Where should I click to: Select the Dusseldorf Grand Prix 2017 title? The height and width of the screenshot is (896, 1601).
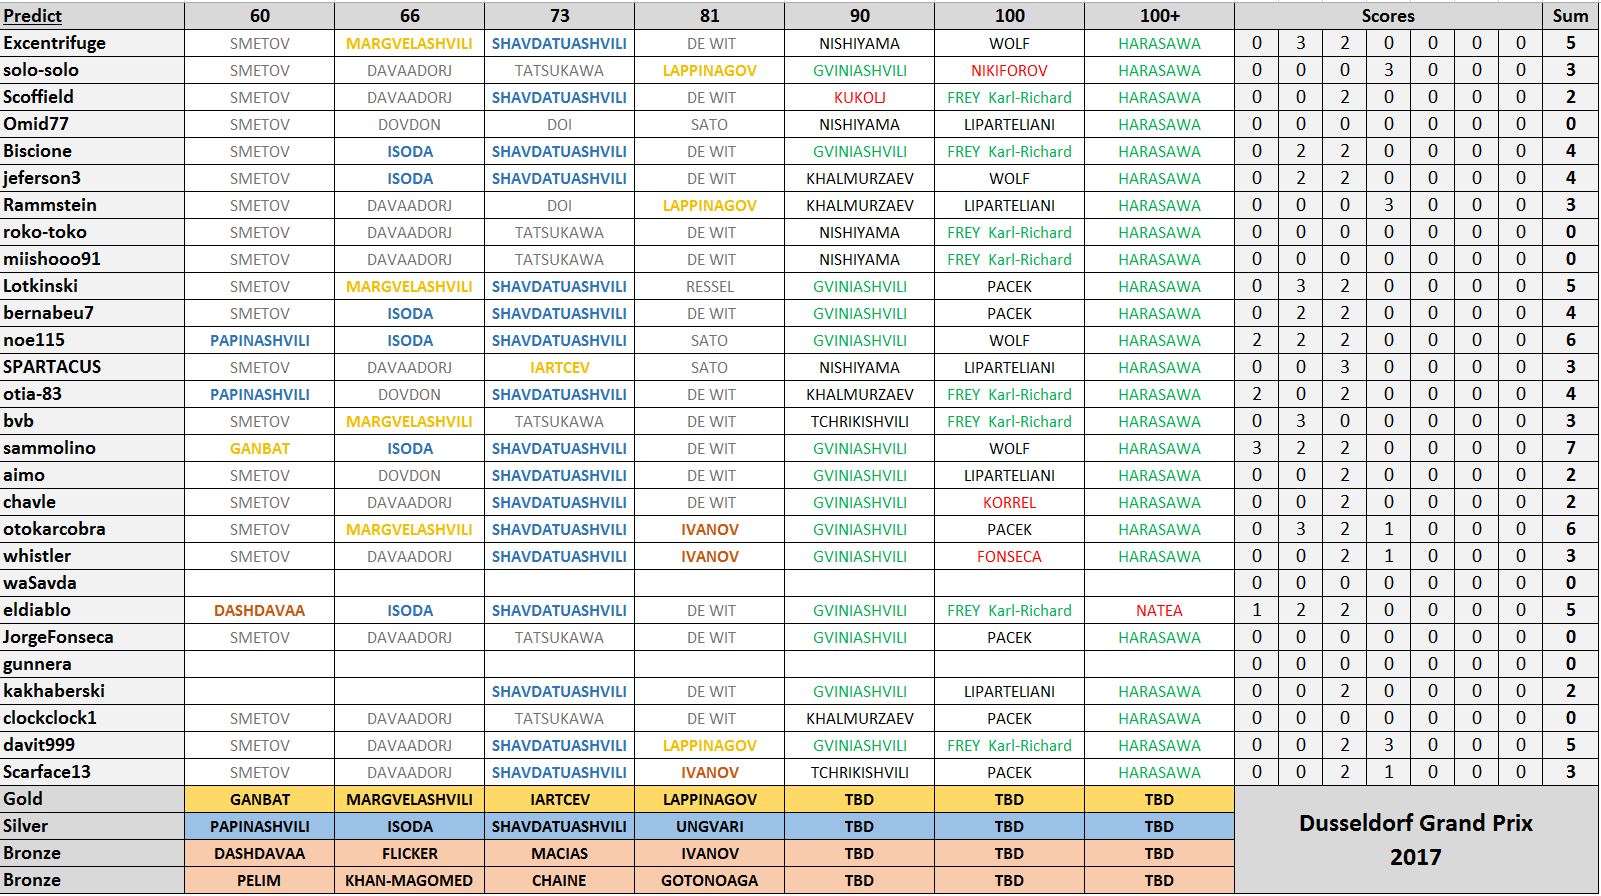tap(1416, 840)
